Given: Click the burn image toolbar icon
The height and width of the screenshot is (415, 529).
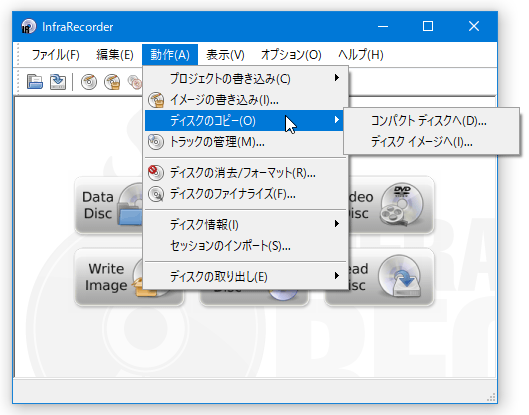Looking at the screenshot, I should pyautogui.click(x=112, y=82).
